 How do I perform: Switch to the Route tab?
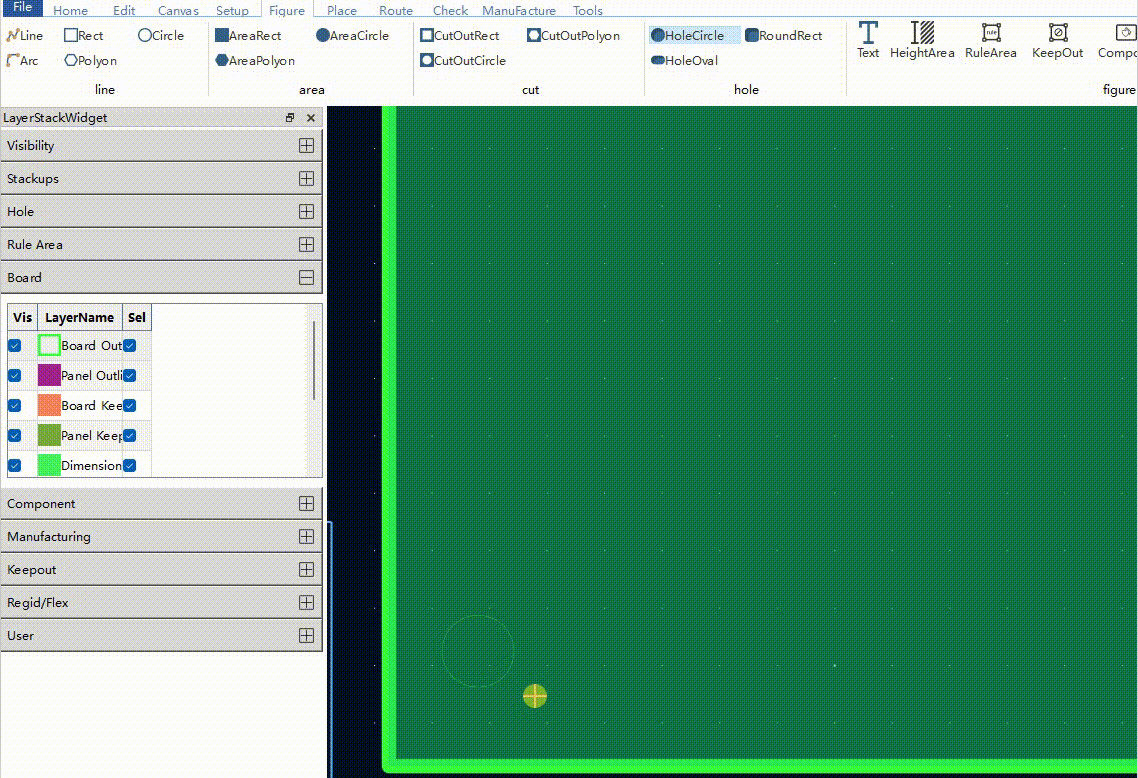click(396, 10)
